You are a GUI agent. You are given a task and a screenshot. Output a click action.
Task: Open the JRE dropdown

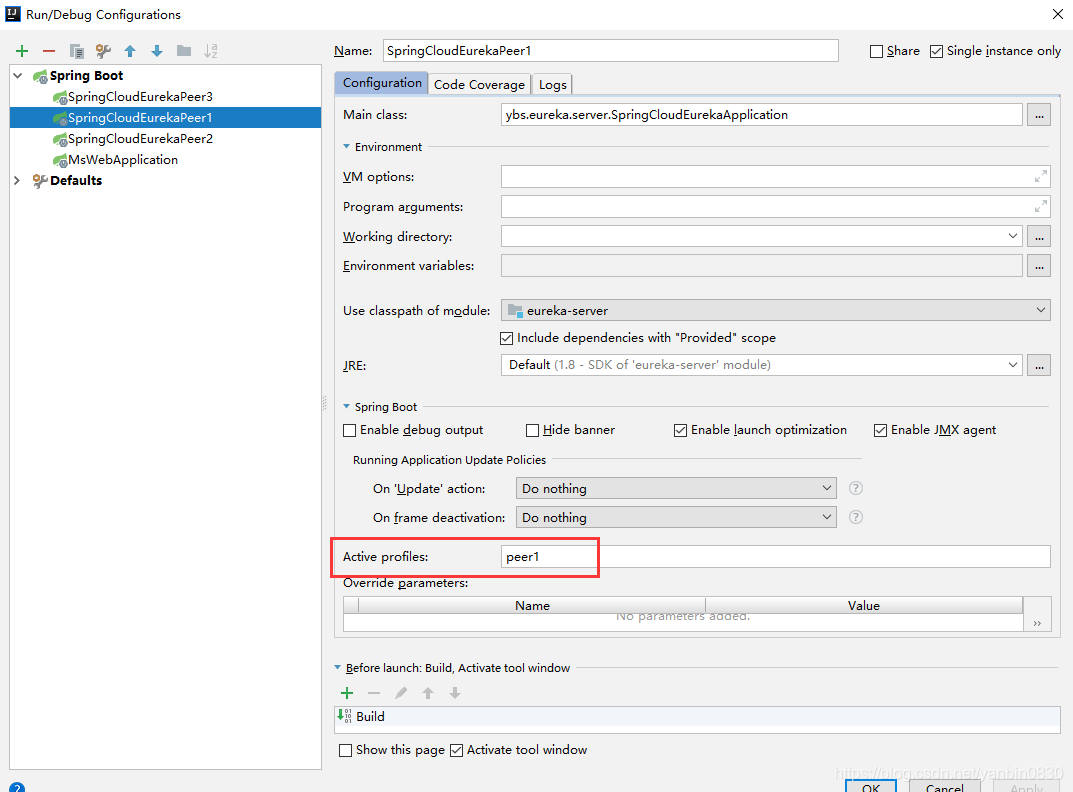[x=1013, y=365]
